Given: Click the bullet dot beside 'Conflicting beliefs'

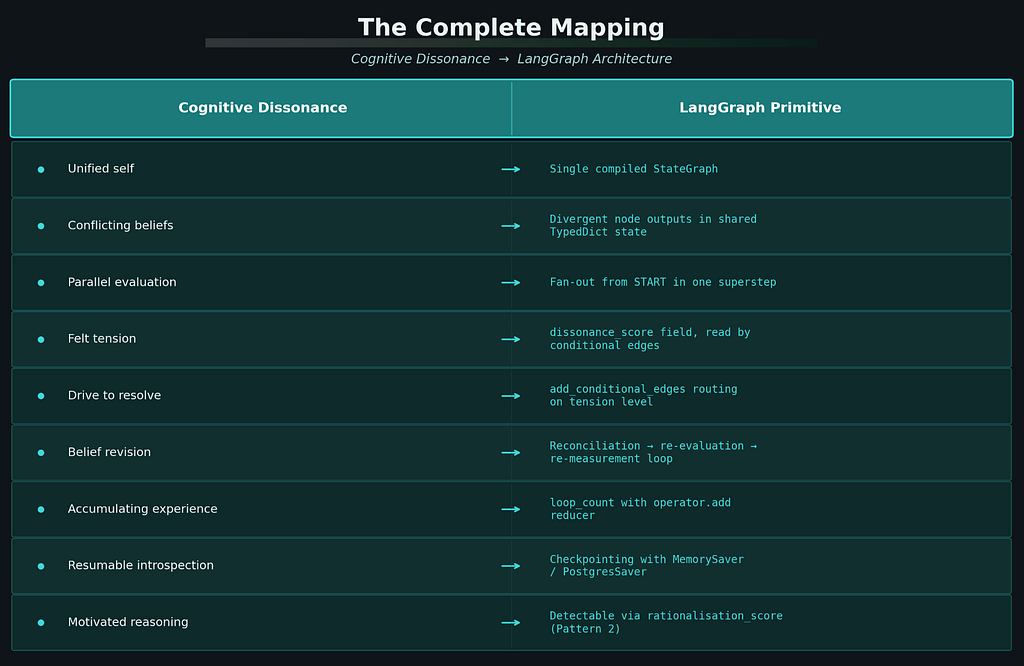Looking at the screenshot, I should 41,226.
